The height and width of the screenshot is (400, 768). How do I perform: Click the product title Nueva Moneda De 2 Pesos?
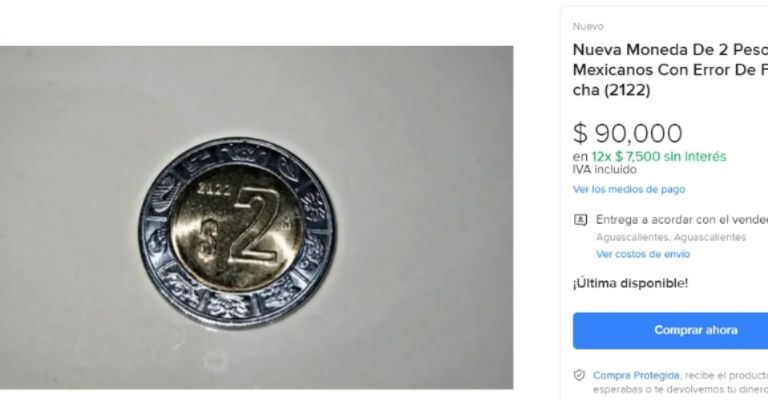click(671, 70)
